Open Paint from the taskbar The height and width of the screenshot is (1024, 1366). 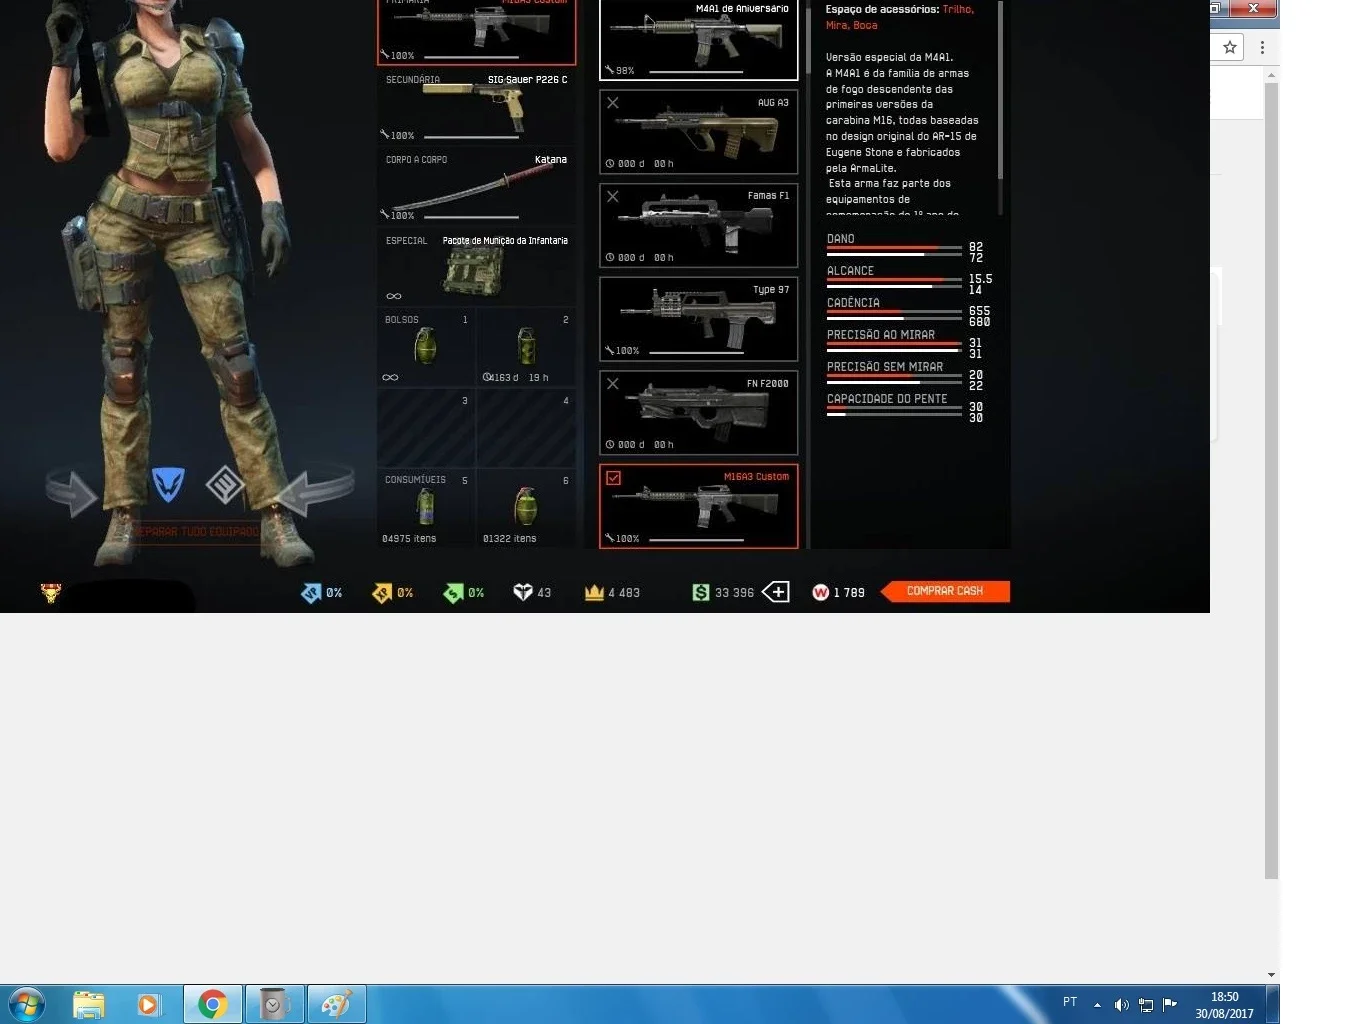(336, 1004)
